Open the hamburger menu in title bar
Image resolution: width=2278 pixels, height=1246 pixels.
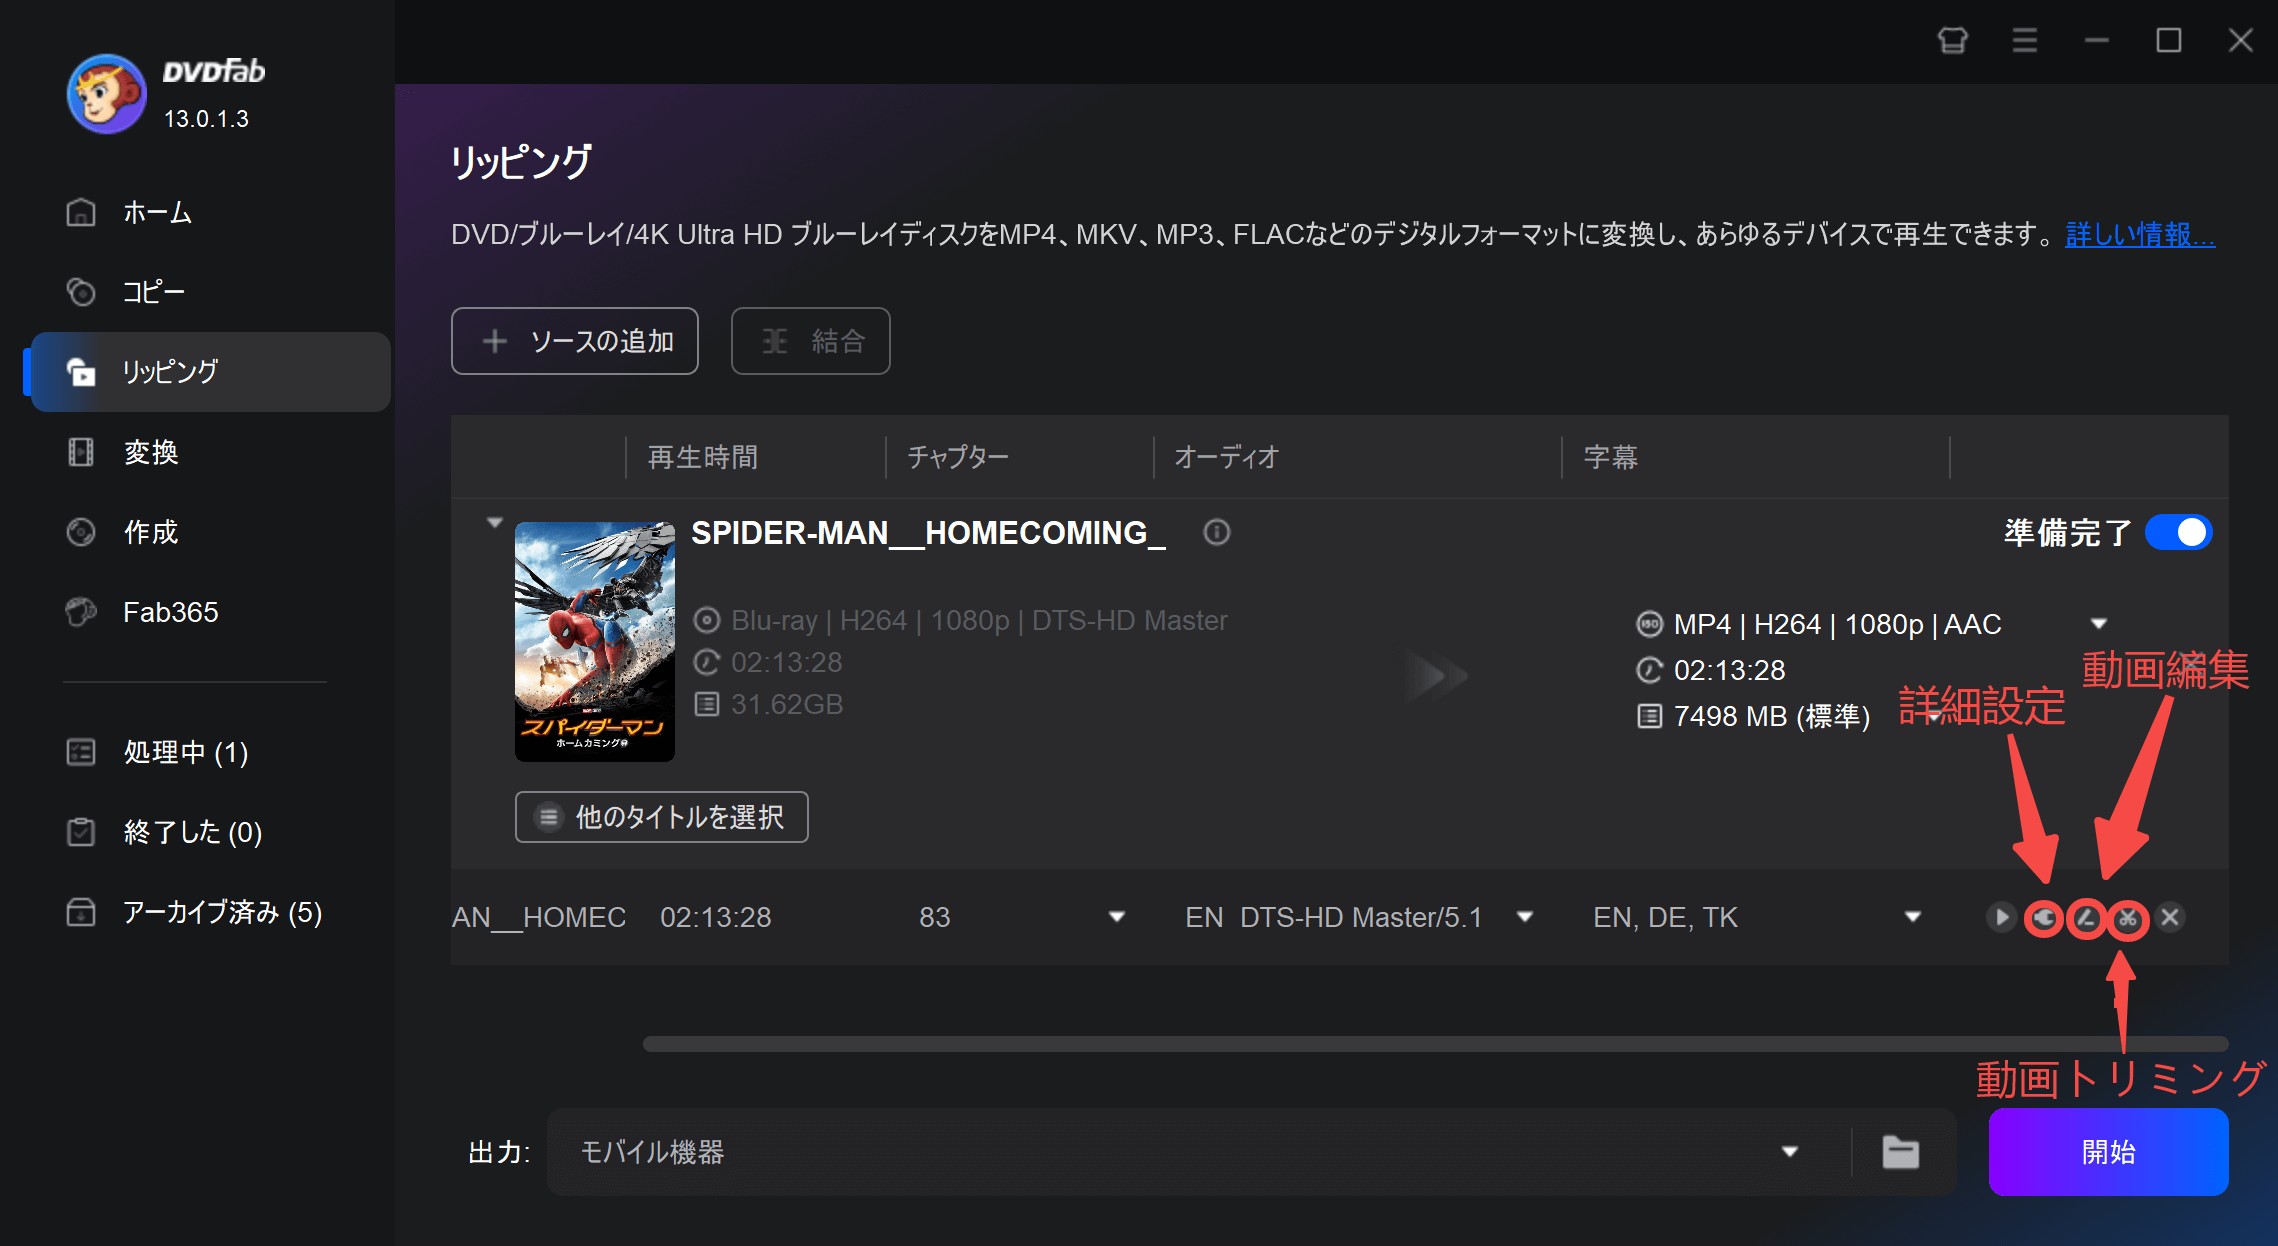pos(2025,40)
